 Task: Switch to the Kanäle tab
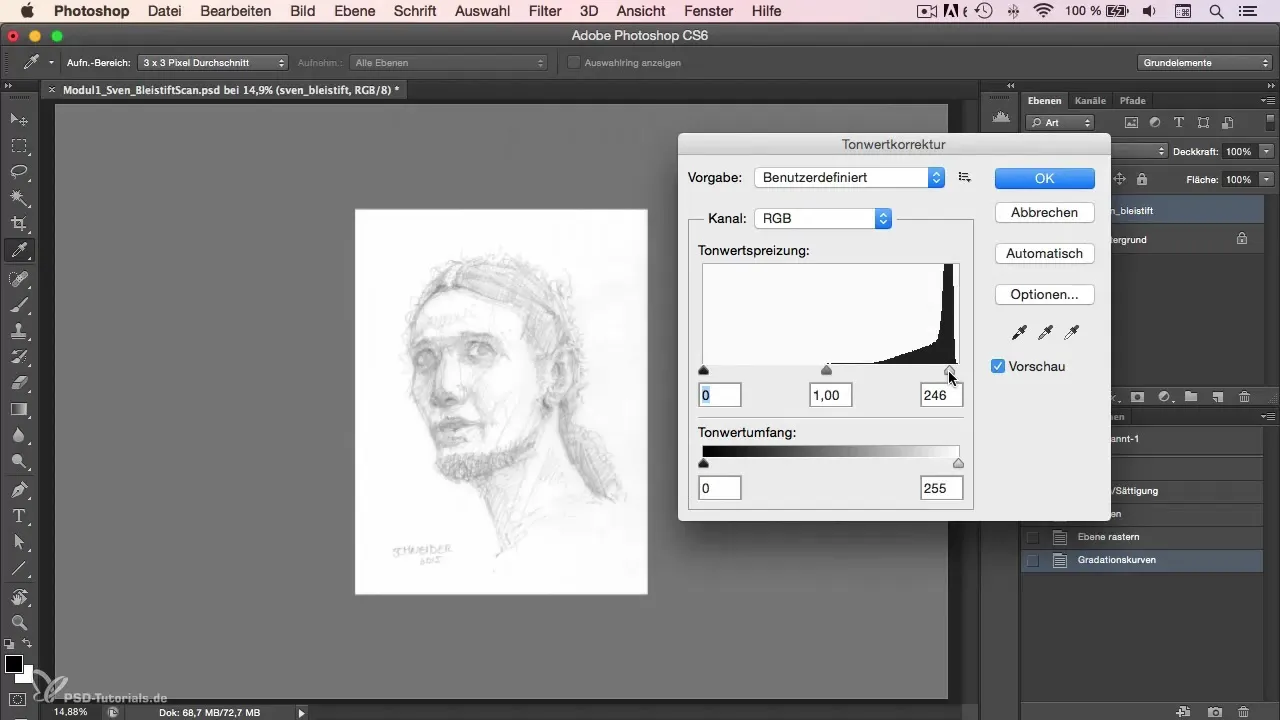click(x=1090, y=100)
